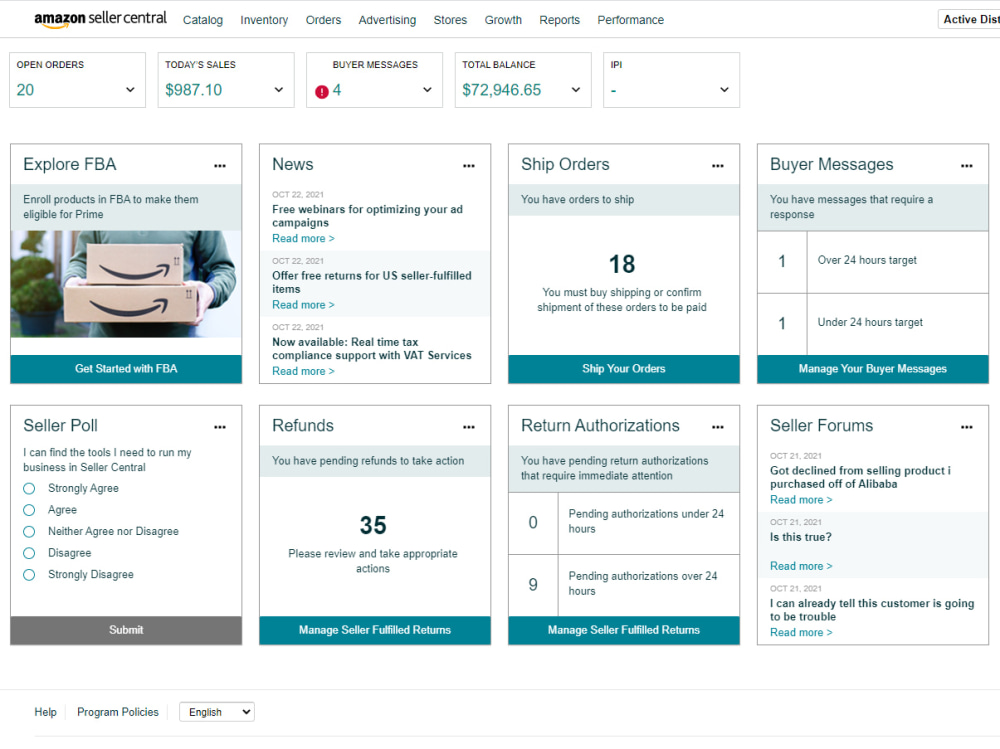Click Manage Seller Fulfilled Returns under Refunds
This screenshot has height=749, width=1000.
(375, 630)
